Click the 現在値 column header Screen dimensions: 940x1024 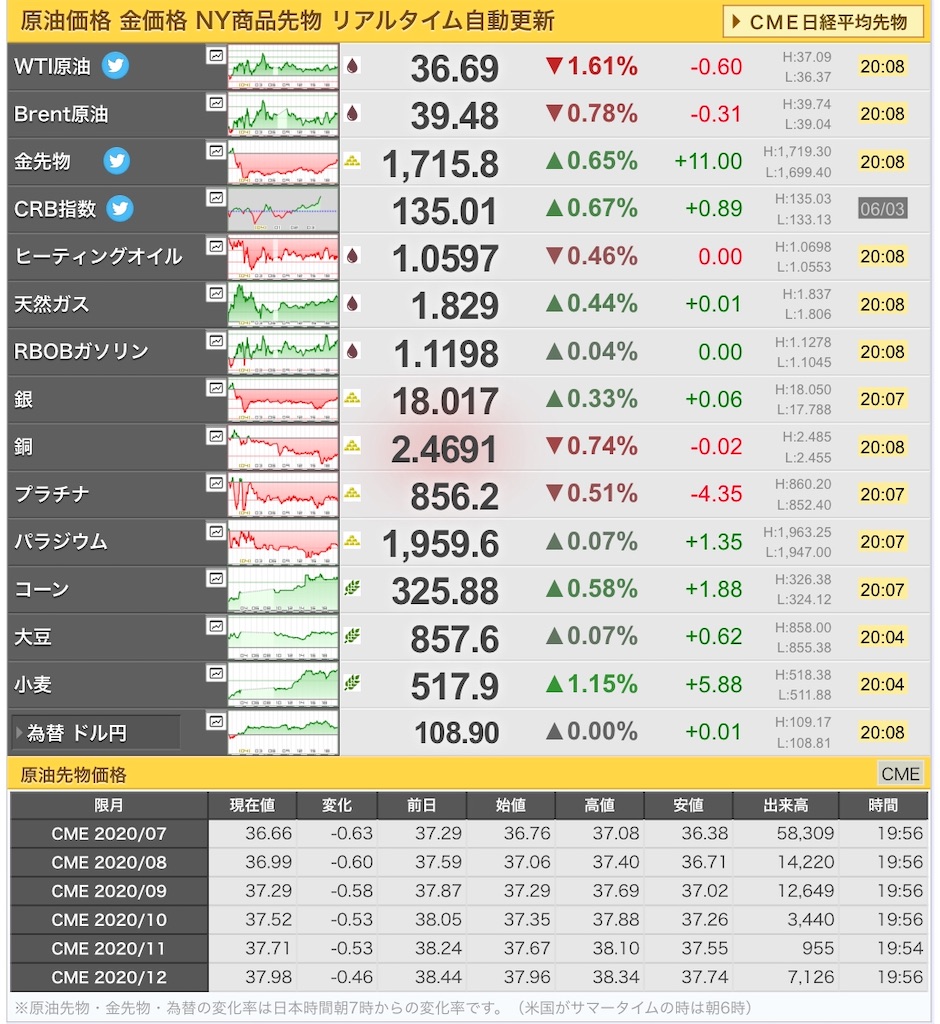coord(252,805)
